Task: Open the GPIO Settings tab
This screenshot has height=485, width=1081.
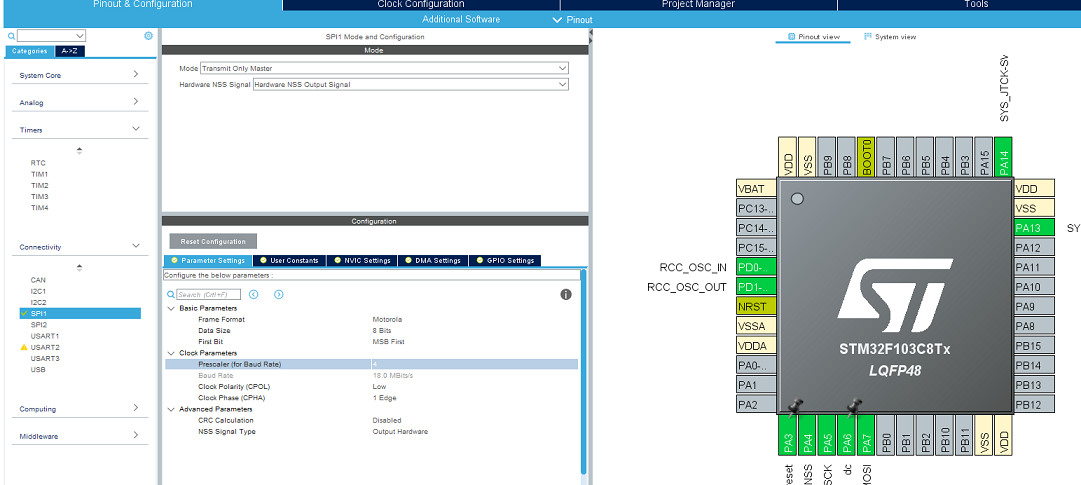Action: click(505, 261)
